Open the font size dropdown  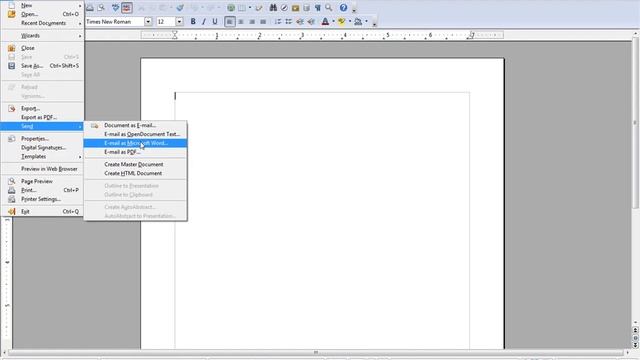click(x=179, y=22)
